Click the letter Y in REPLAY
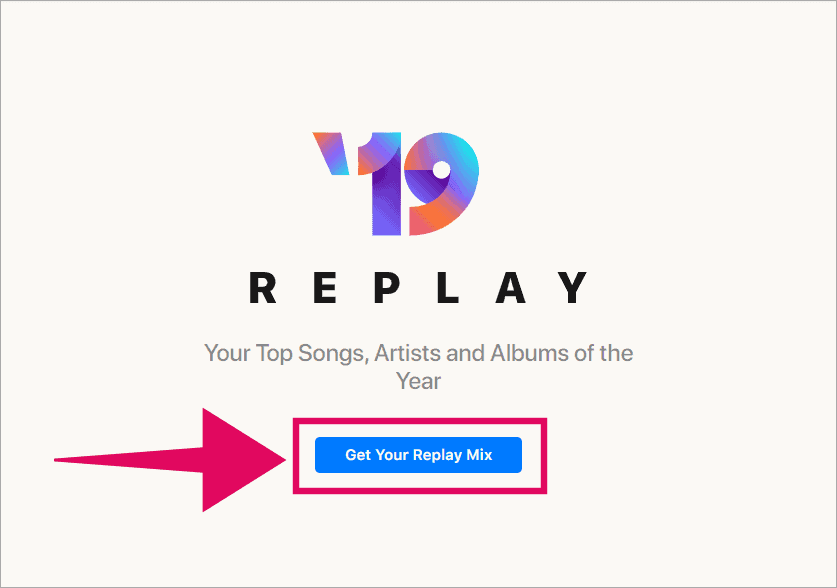Viewport: 837px width, 588px height. click(573, 287)
